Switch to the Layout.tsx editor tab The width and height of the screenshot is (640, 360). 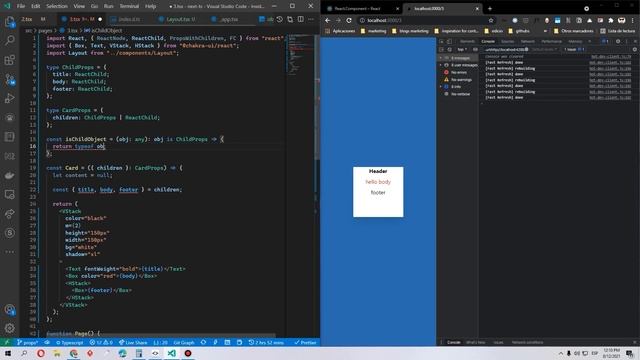tap(177, 19)
